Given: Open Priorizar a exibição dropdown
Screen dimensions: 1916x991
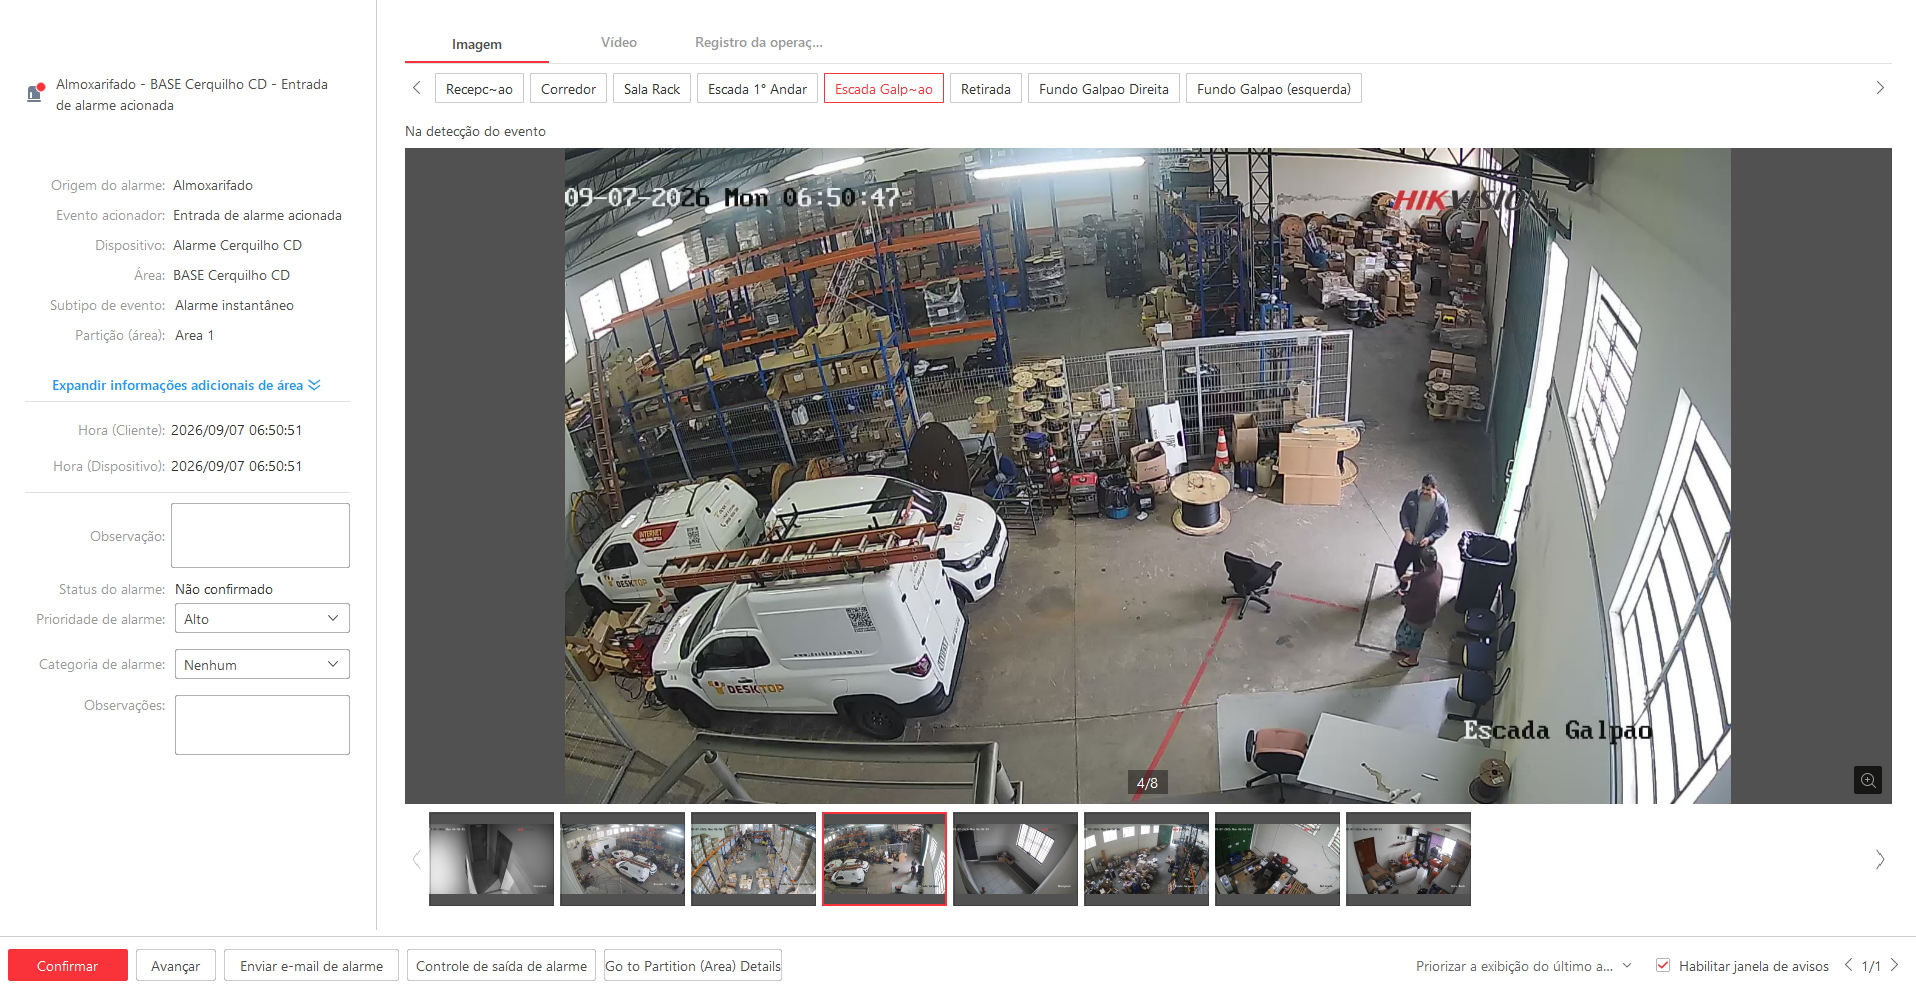Looking at the screenshot, I should pos(1524,966).
